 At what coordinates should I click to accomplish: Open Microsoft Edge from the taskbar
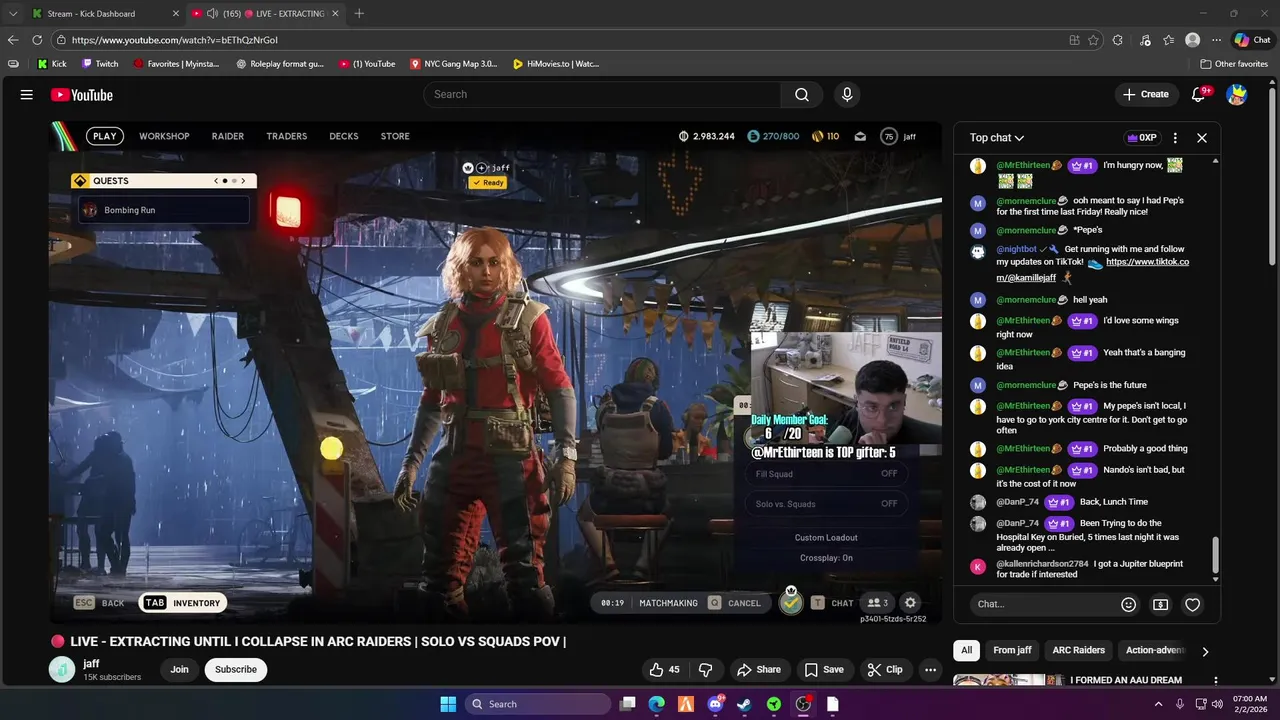656,704
